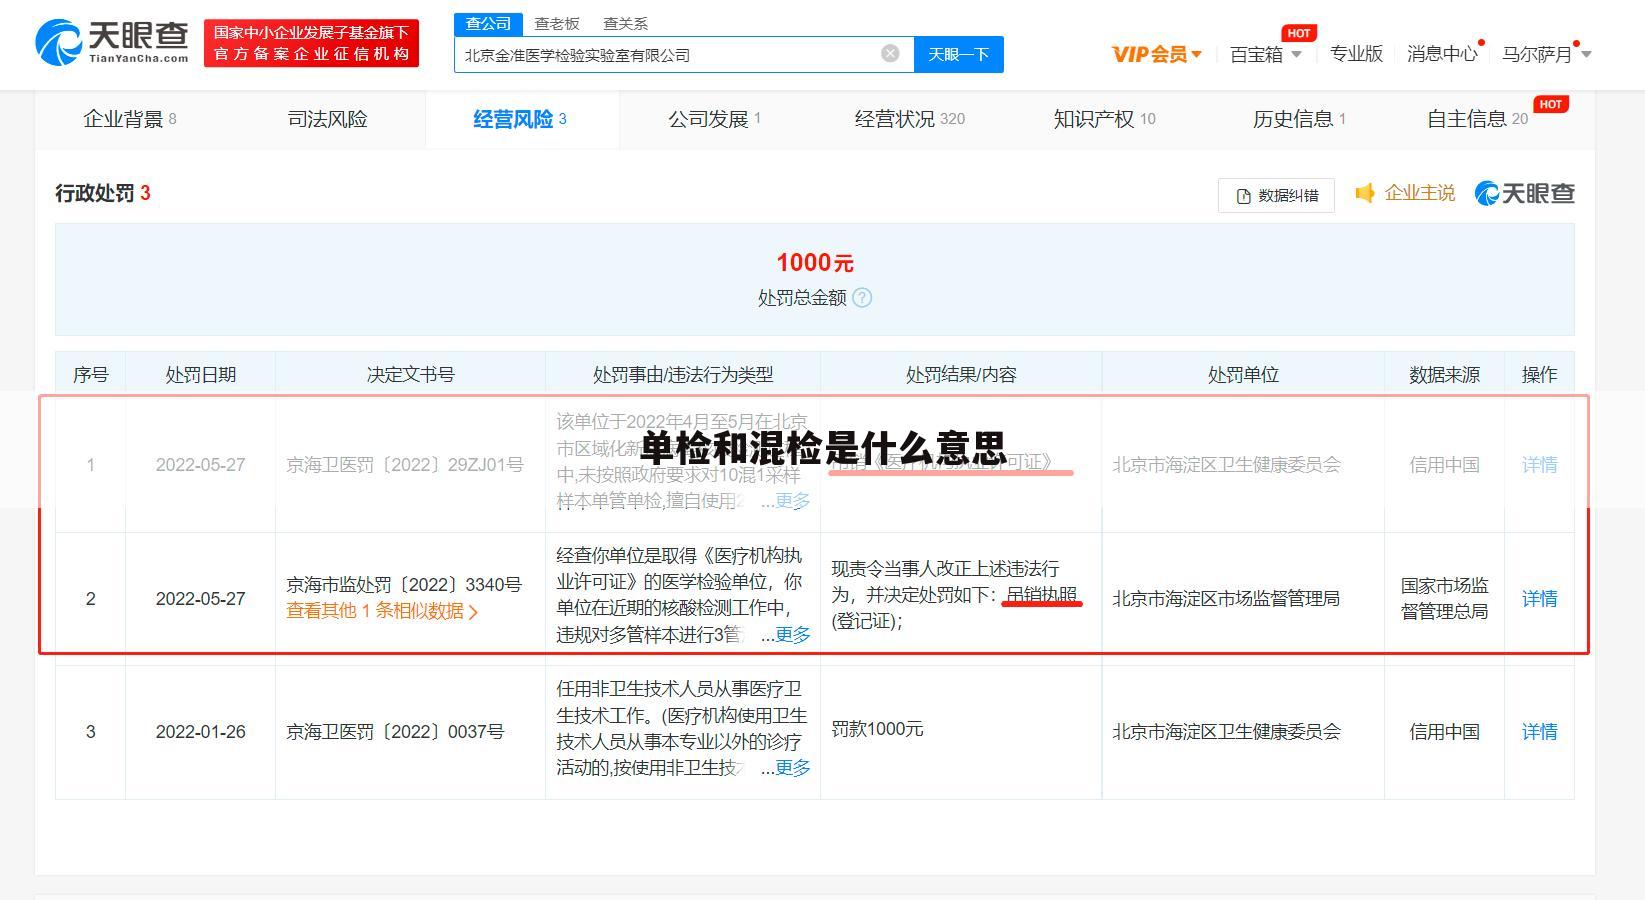
Task: Open the VIP会员 dropdown
Action: tap(1157, 54)
